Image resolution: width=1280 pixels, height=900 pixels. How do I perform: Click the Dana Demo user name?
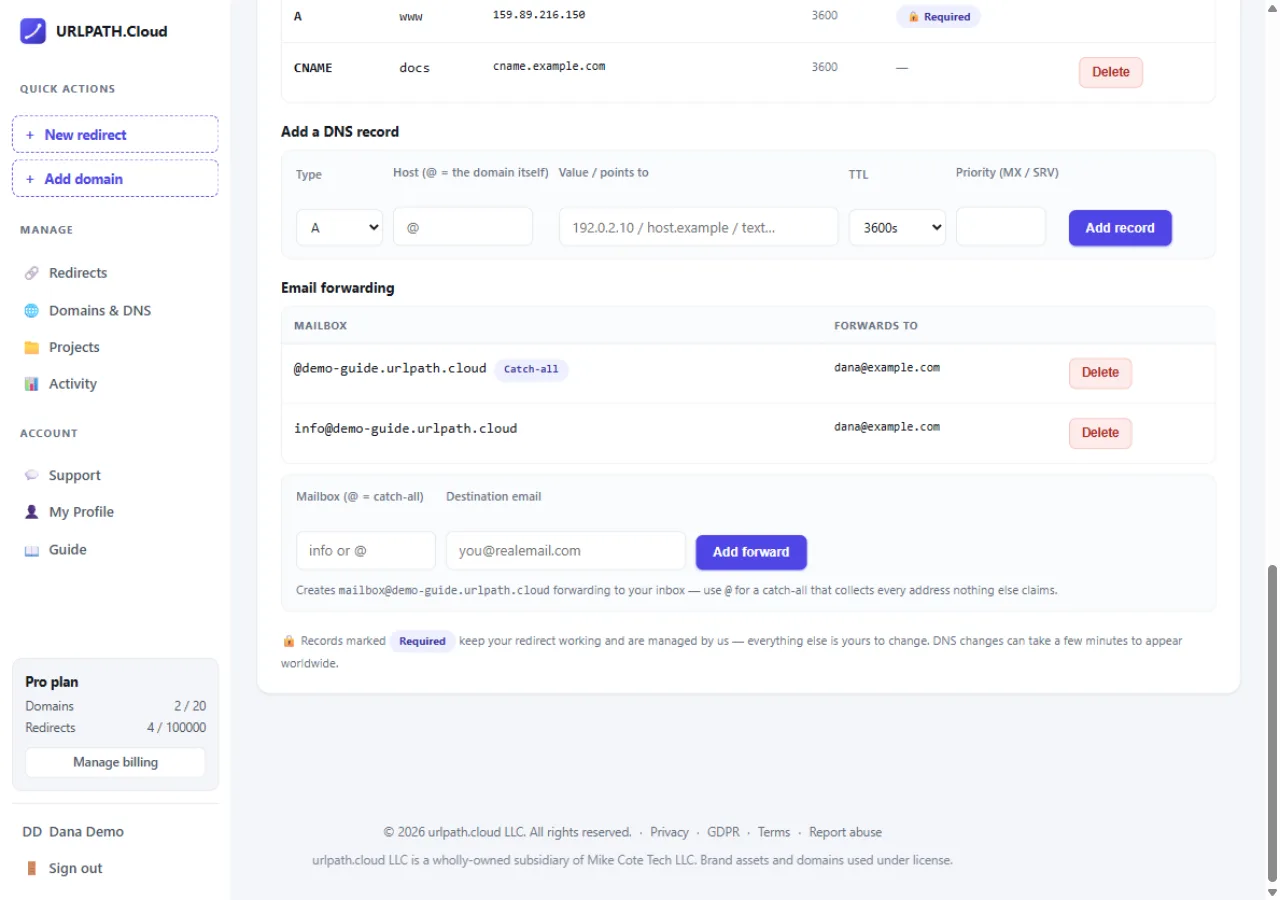click(86, 832)
